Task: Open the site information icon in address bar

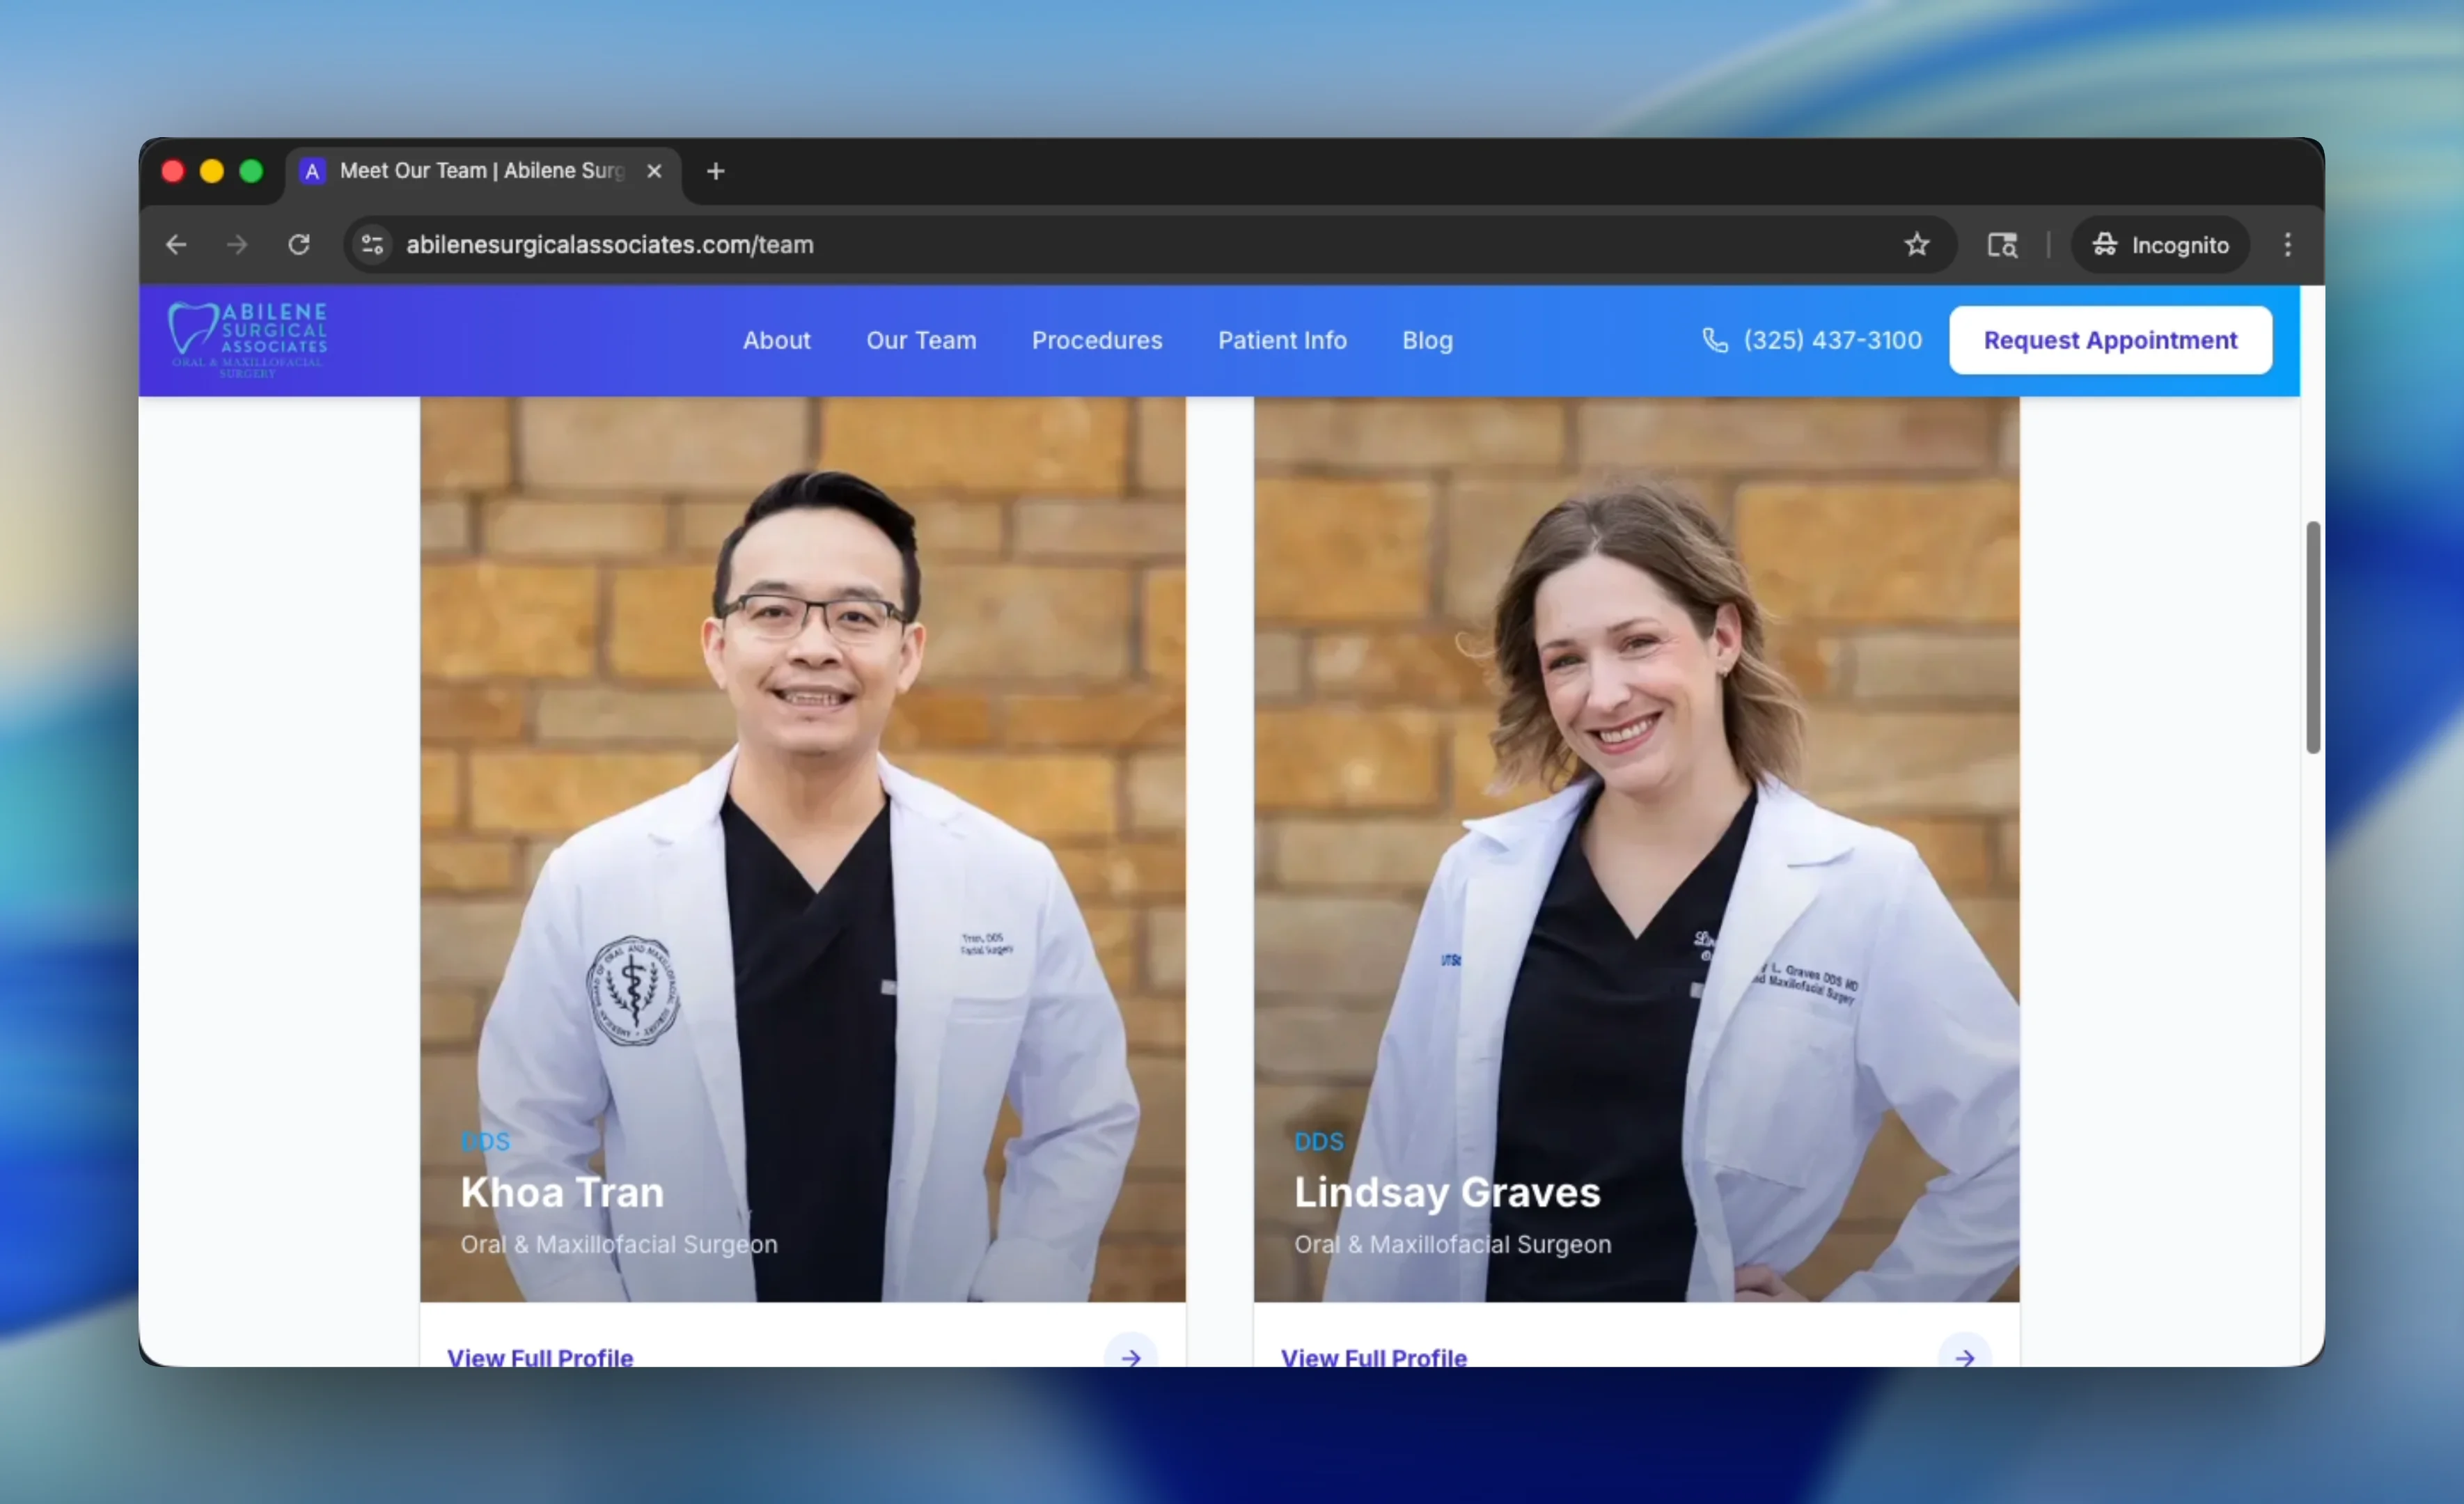Action: [x=372, y=244]
